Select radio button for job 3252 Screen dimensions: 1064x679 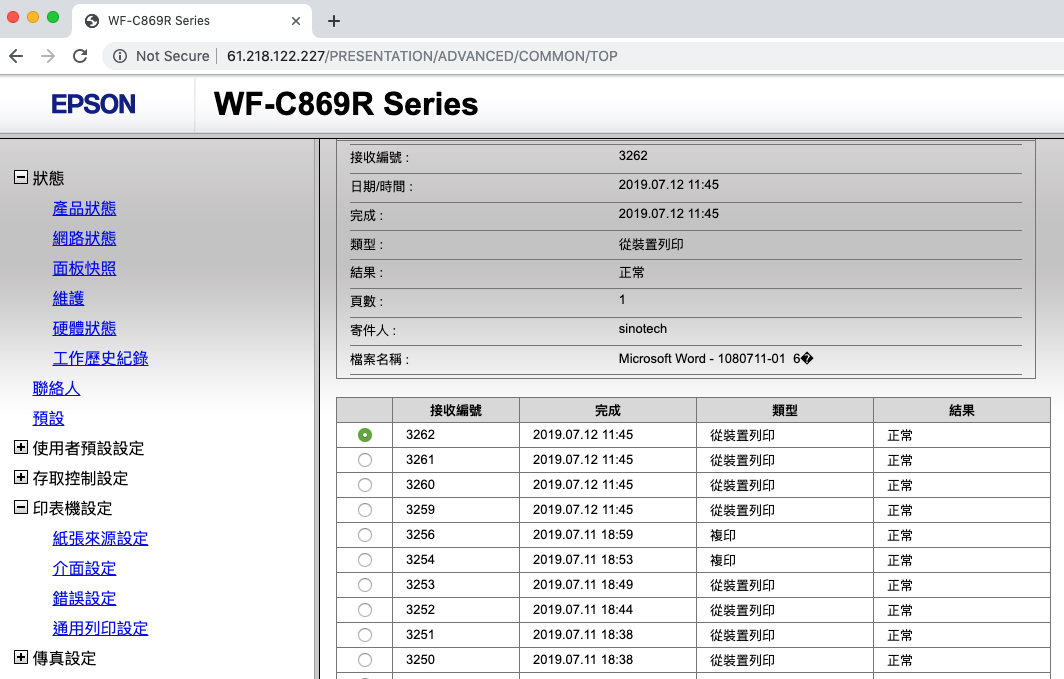(365, 610)
